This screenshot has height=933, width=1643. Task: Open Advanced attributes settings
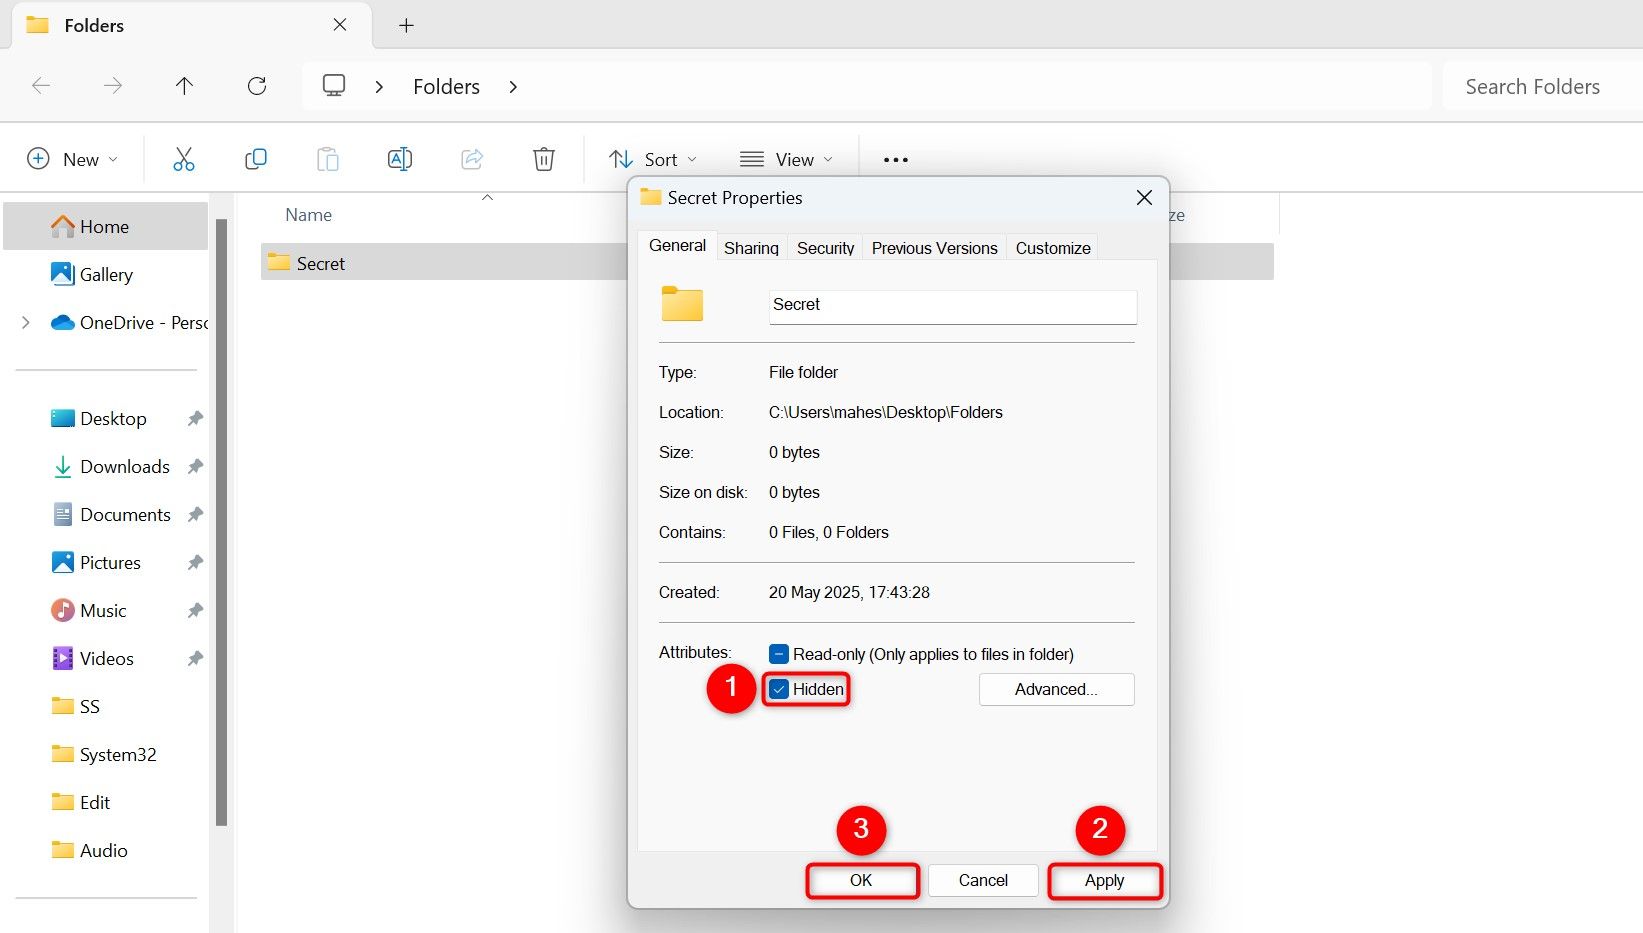coord(1056,689)
